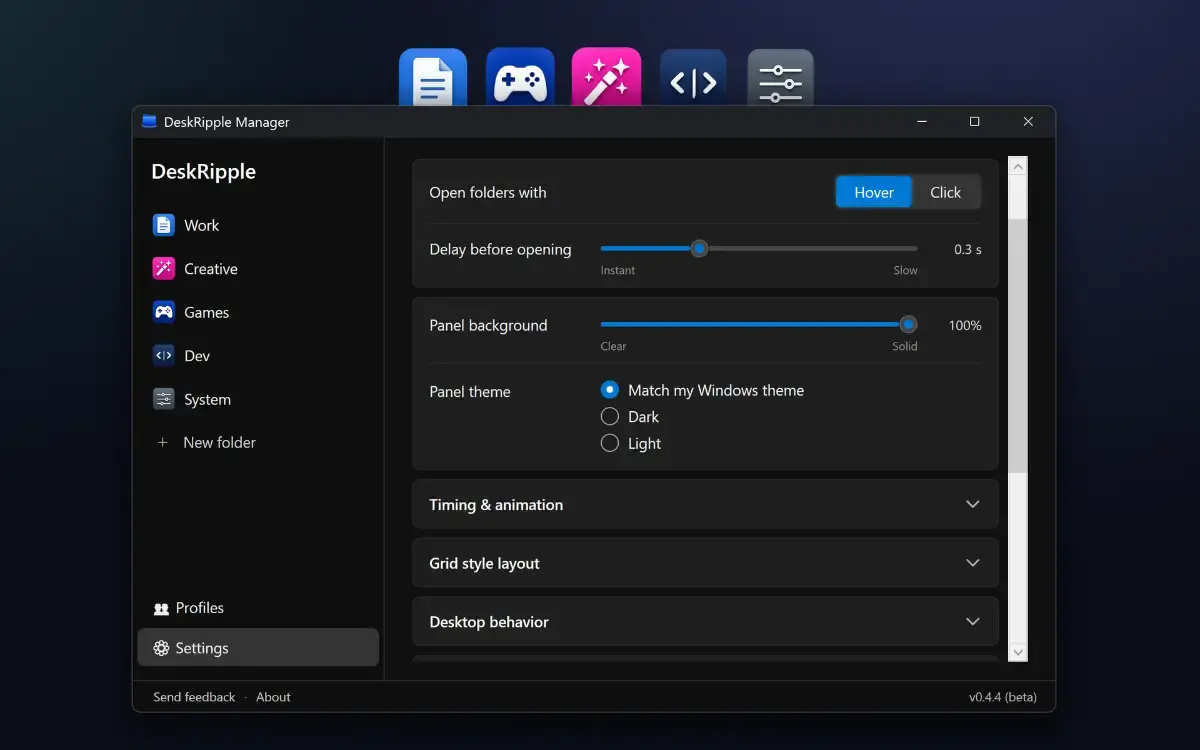The image size is (1200, 750).
Task: Minimize the DeskRipple Manager window
Action: point(921,122)
